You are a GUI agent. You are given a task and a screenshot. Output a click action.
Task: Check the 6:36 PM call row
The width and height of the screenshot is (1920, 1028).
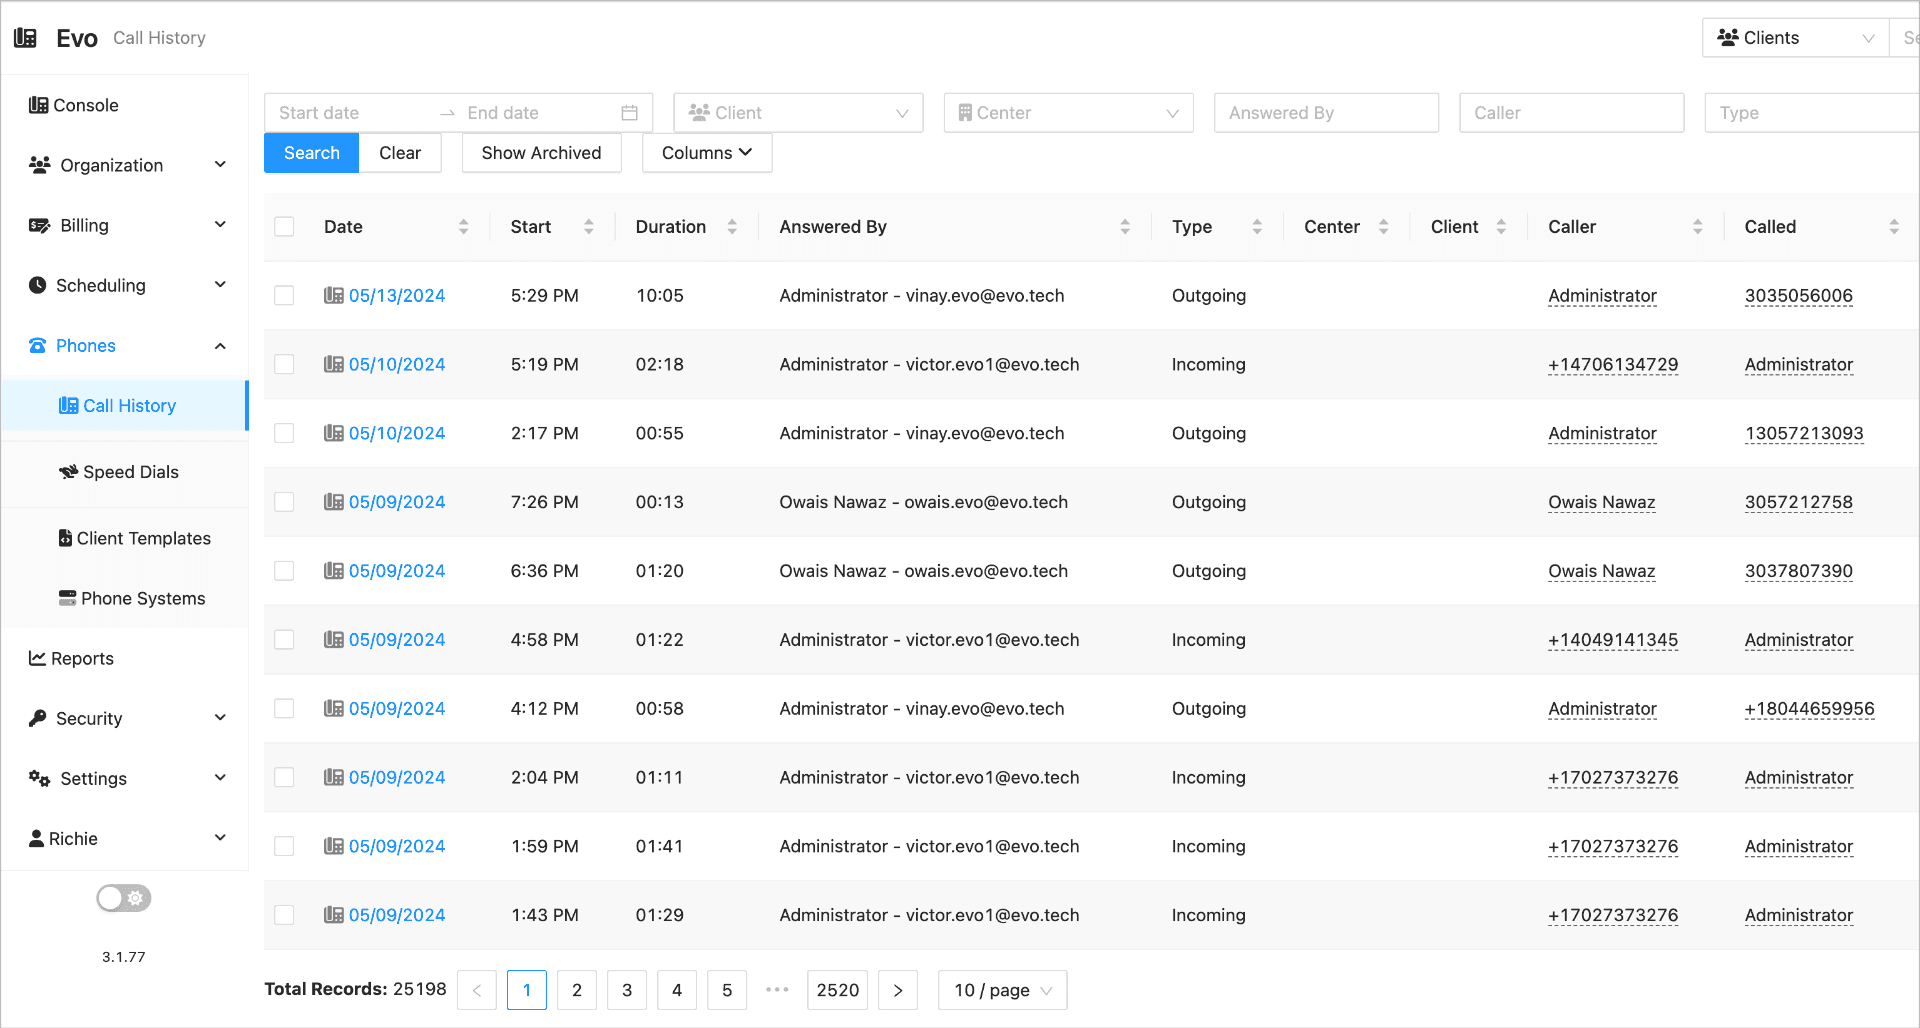coord(284,571)
